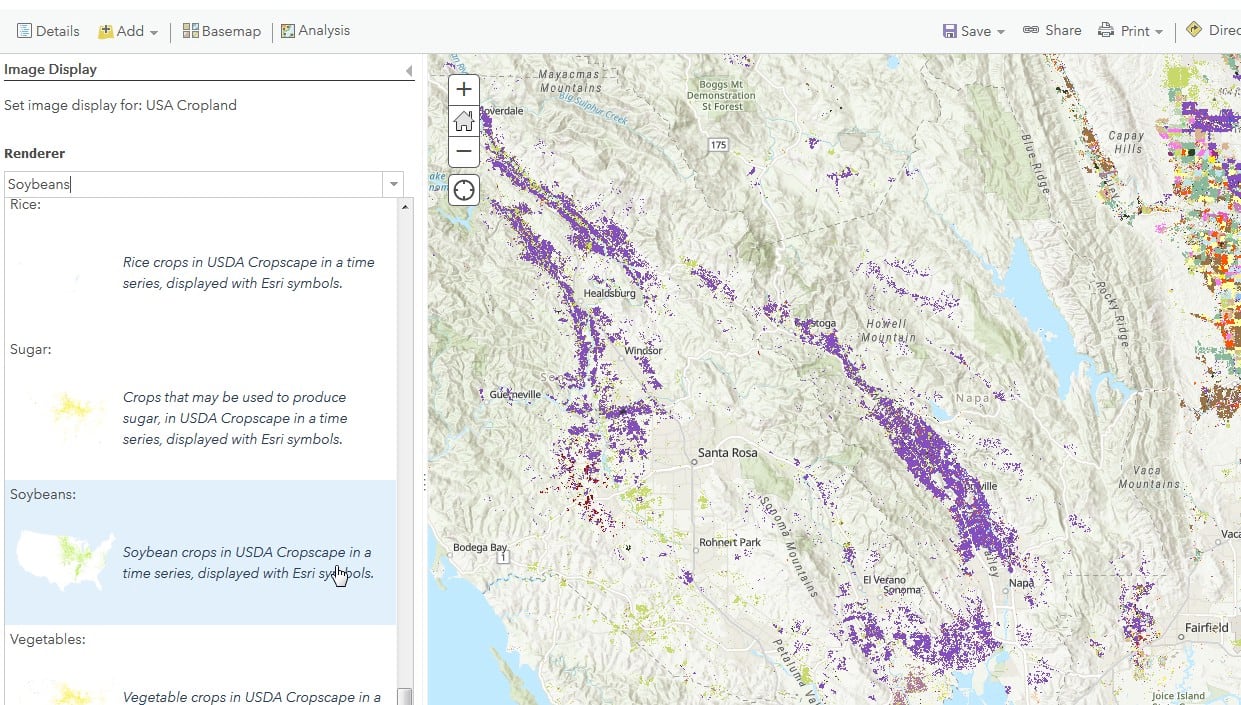Open the Details panel
Screen dimensions: 1241x705
(x=47, y=31)
